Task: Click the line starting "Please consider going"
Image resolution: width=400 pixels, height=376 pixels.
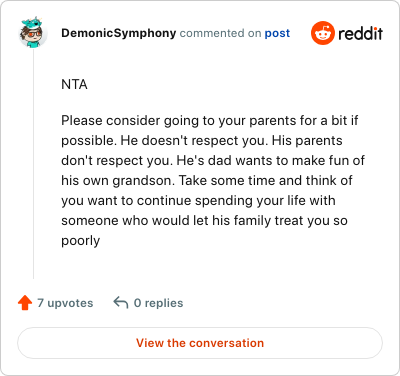Action: [x=210, y=121]
